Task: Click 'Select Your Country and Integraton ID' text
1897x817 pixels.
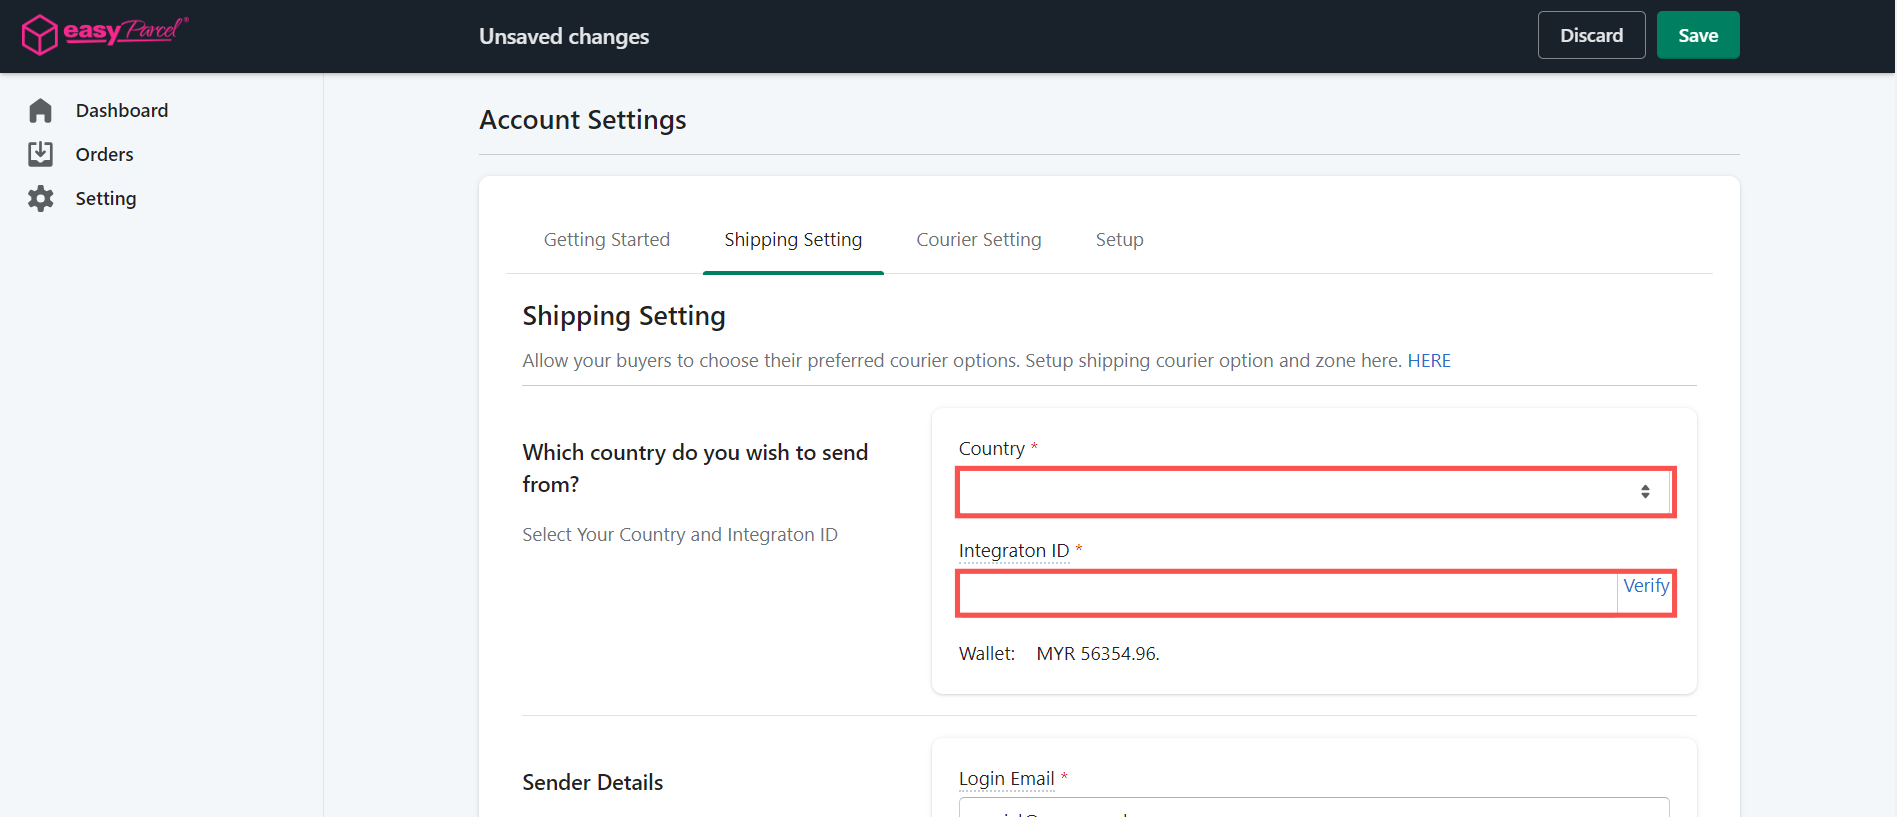Action: [x=680, y=535]
